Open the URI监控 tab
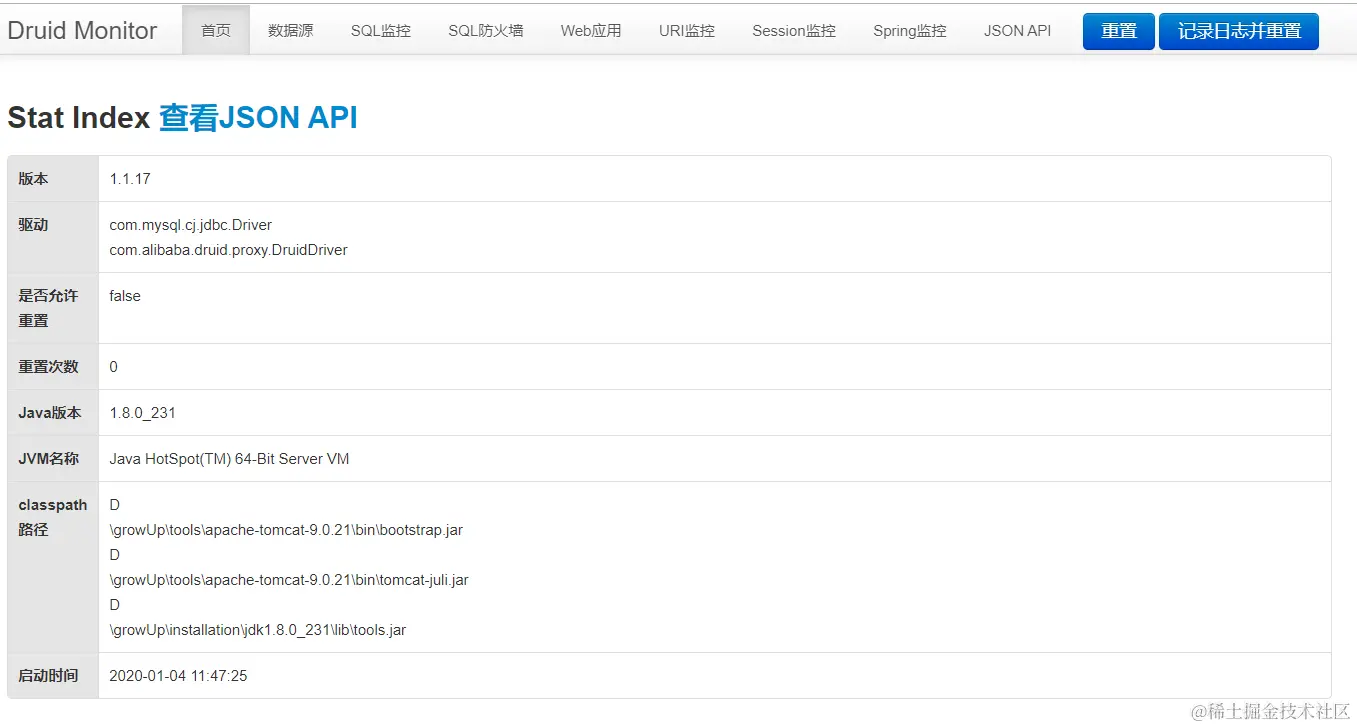The height and width of the screenshot is (728, 1357). tap(687, 31)
